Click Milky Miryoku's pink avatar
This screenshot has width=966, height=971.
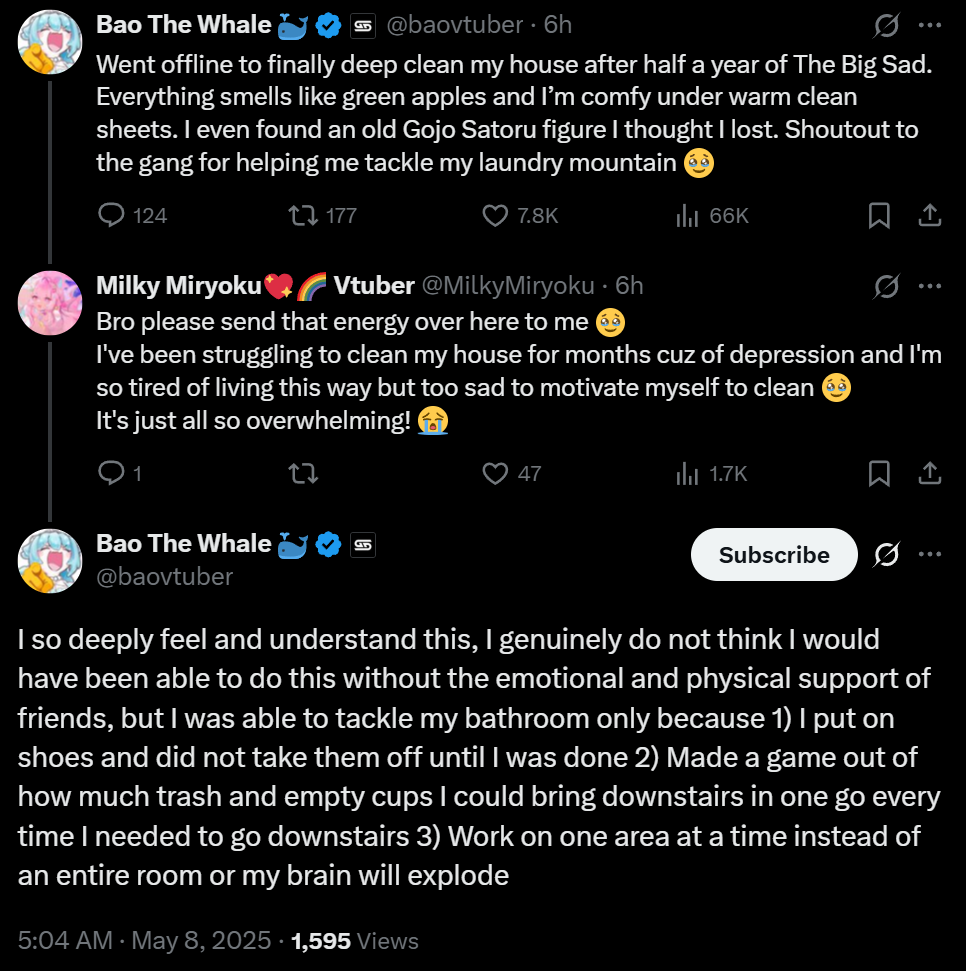pyautogui.click(x=50, y=303)
